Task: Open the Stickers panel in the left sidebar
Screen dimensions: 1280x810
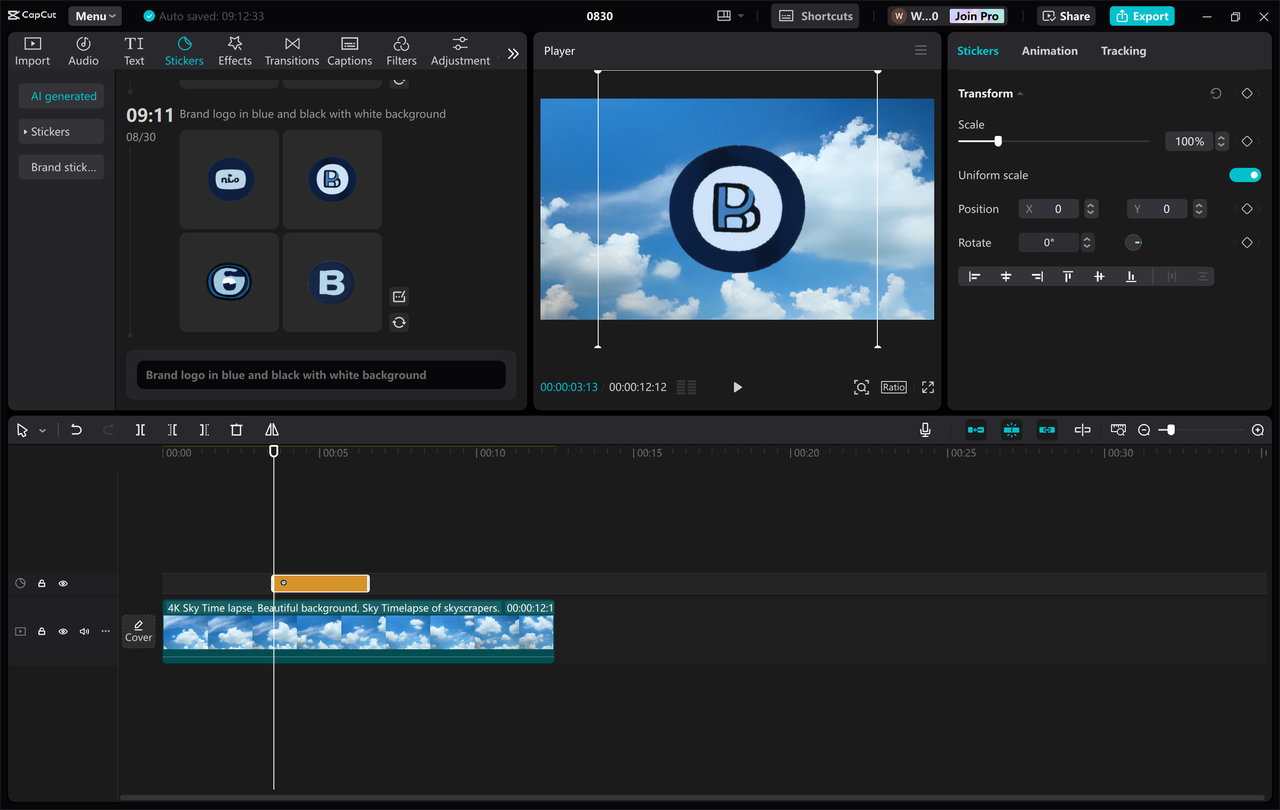Action: pos(184,50)
